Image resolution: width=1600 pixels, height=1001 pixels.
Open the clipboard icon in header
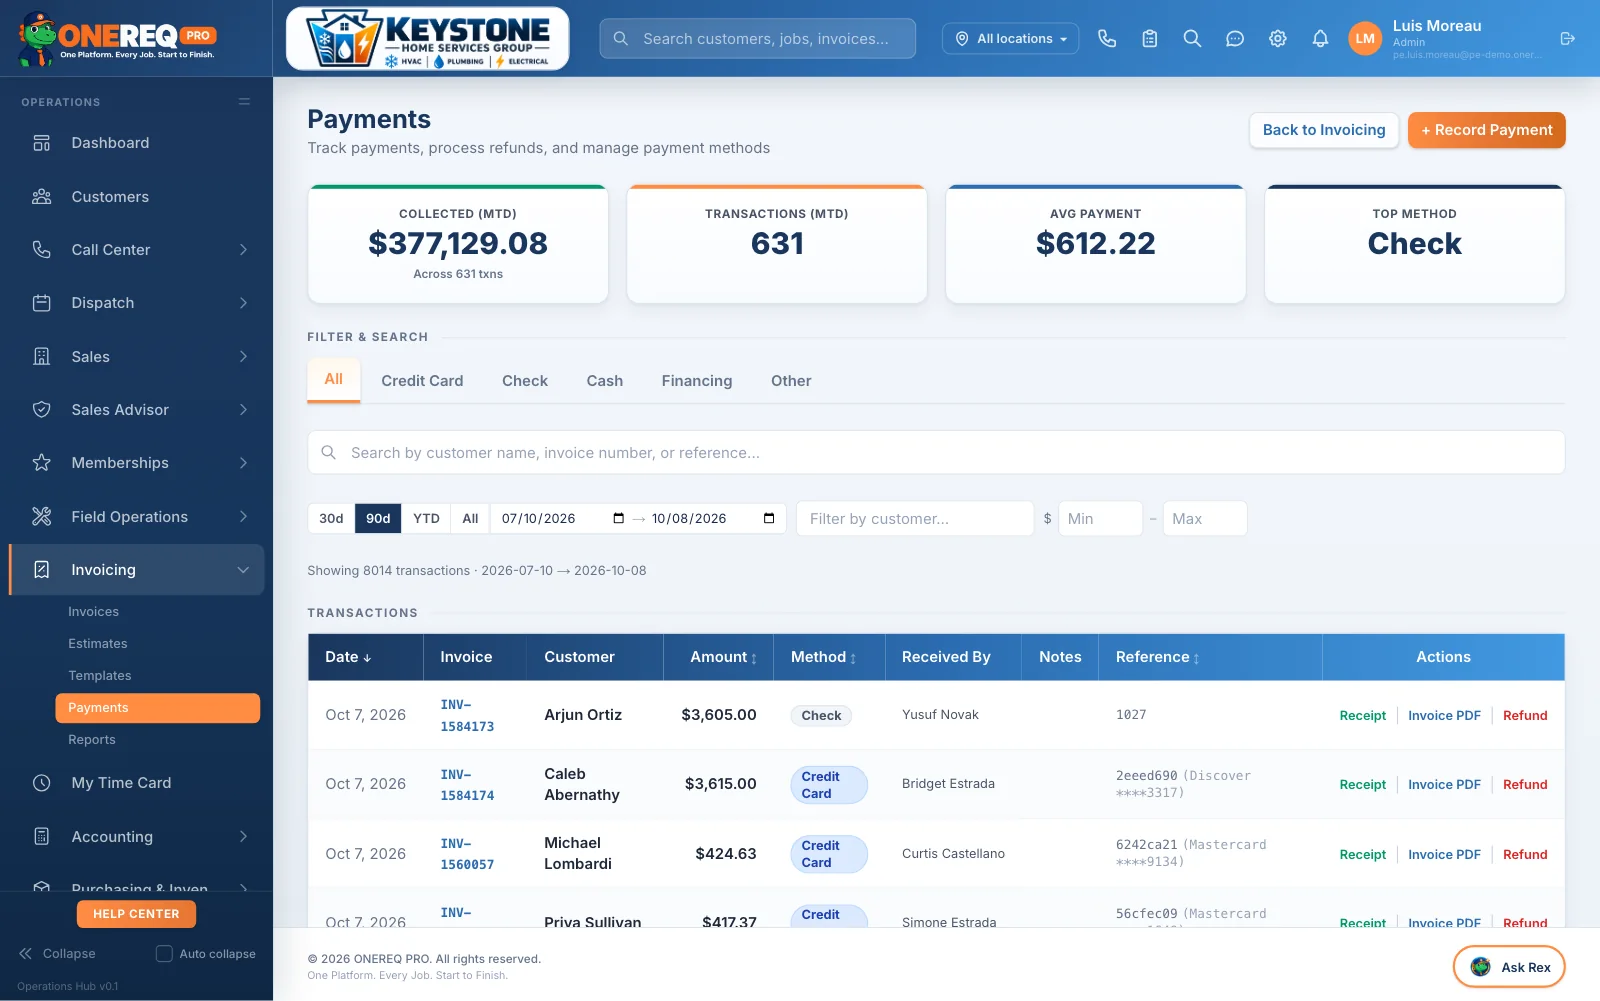(x=1150, y=38)
